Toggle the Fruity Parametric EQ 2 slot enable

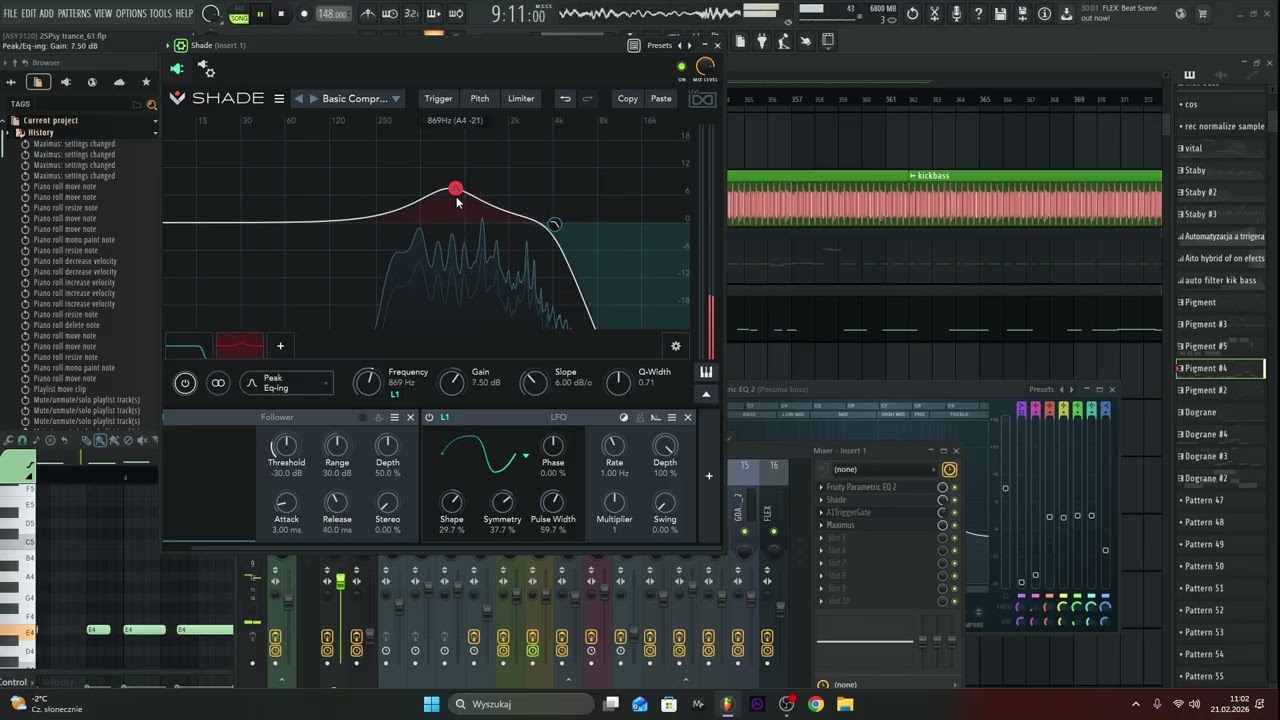954,487
